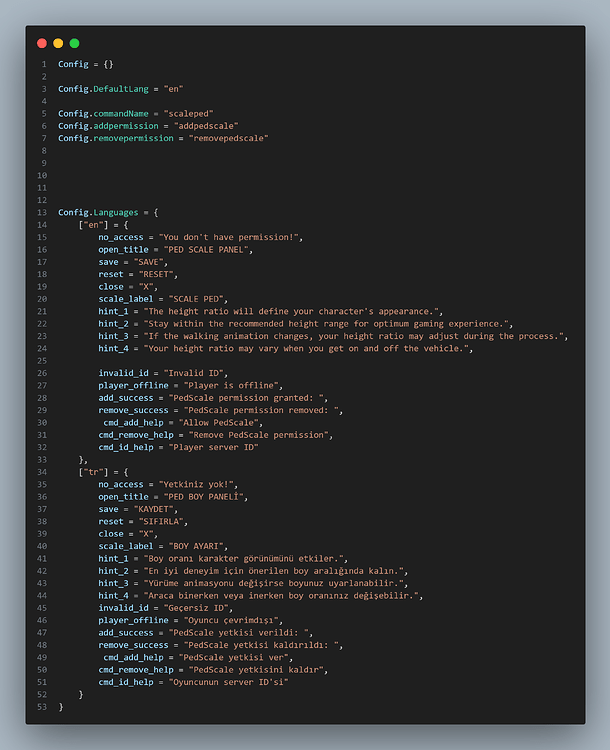610x750 pixels.
Task: Click the string "PedScale yetkisini kaldır"
Action: (256, 670)
